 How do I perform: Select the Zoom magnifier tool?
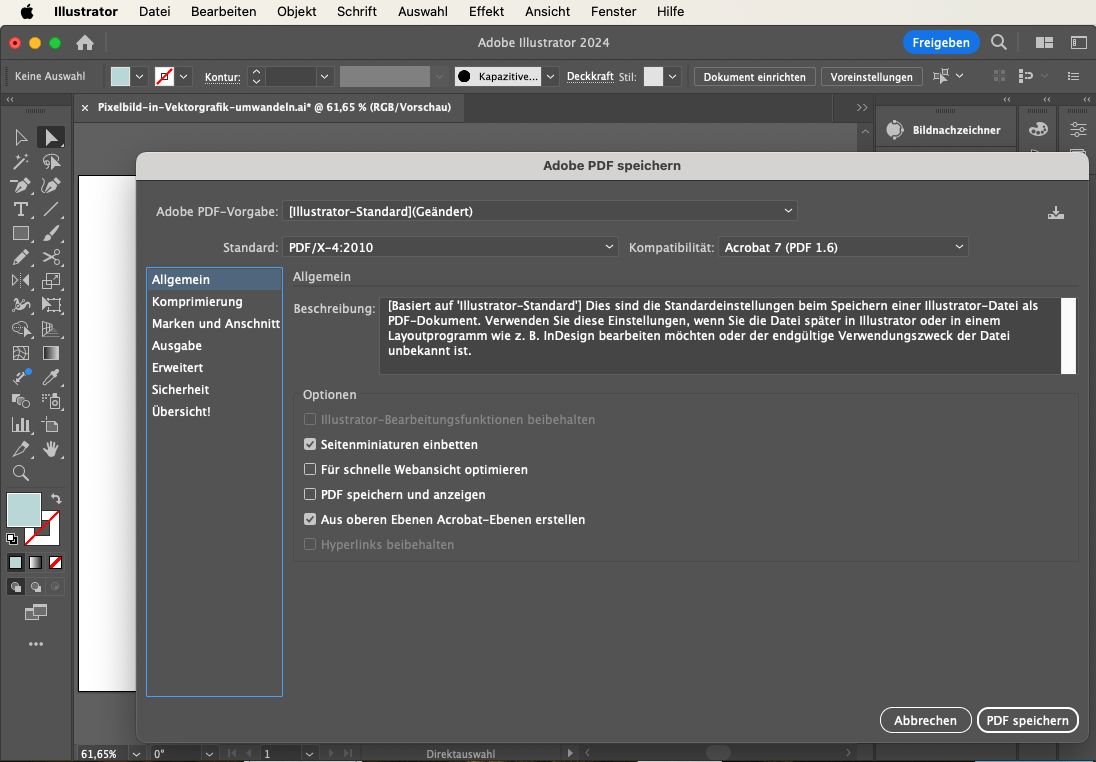pos(20,473)
